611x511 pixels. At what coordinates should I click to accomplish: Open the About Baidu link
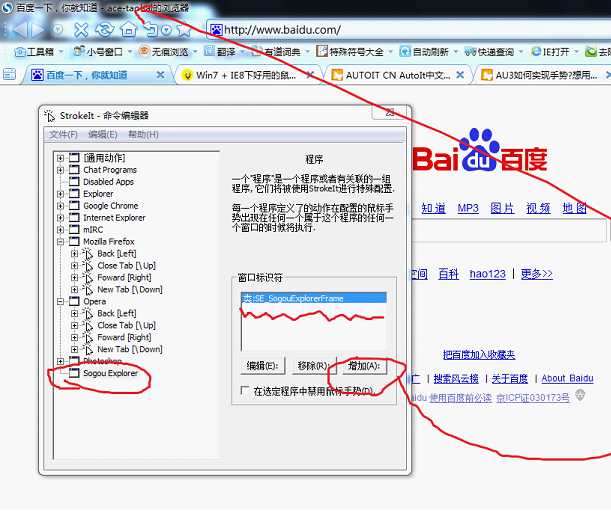(567, 378)
